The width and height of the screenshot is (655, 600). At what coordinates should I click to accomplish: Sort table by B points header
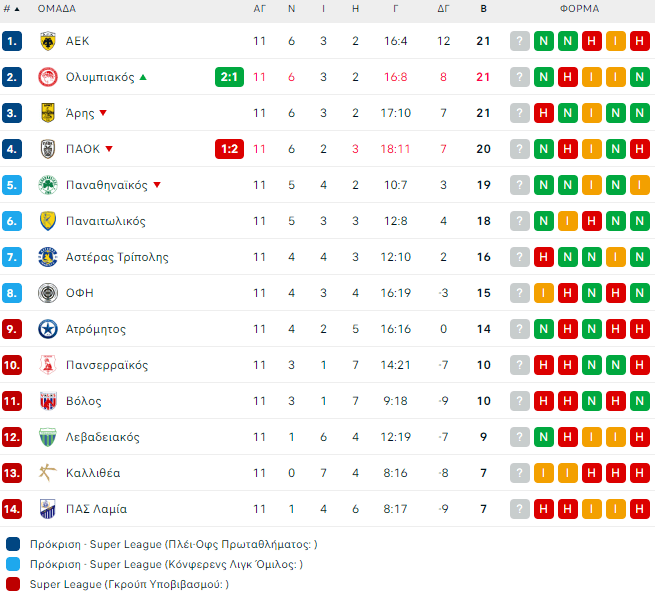(483, 8)
